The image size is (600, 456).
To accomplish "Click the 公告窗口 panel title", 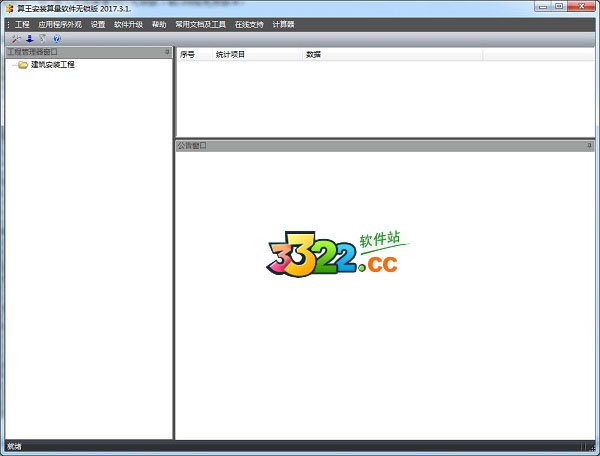I will [x=192, y=145].
